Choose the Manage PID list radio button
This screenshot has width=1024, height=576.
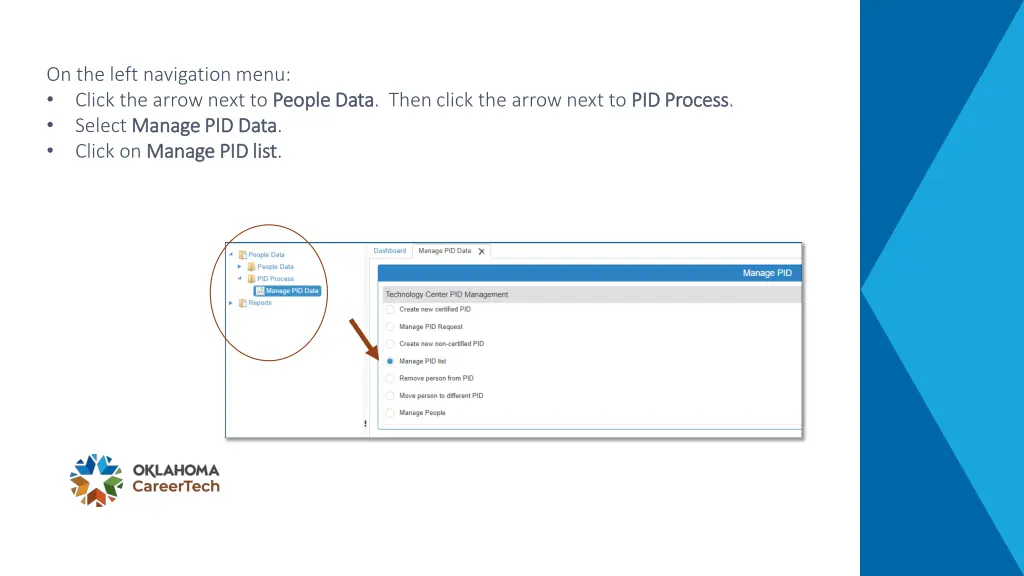tap(390, 361)
